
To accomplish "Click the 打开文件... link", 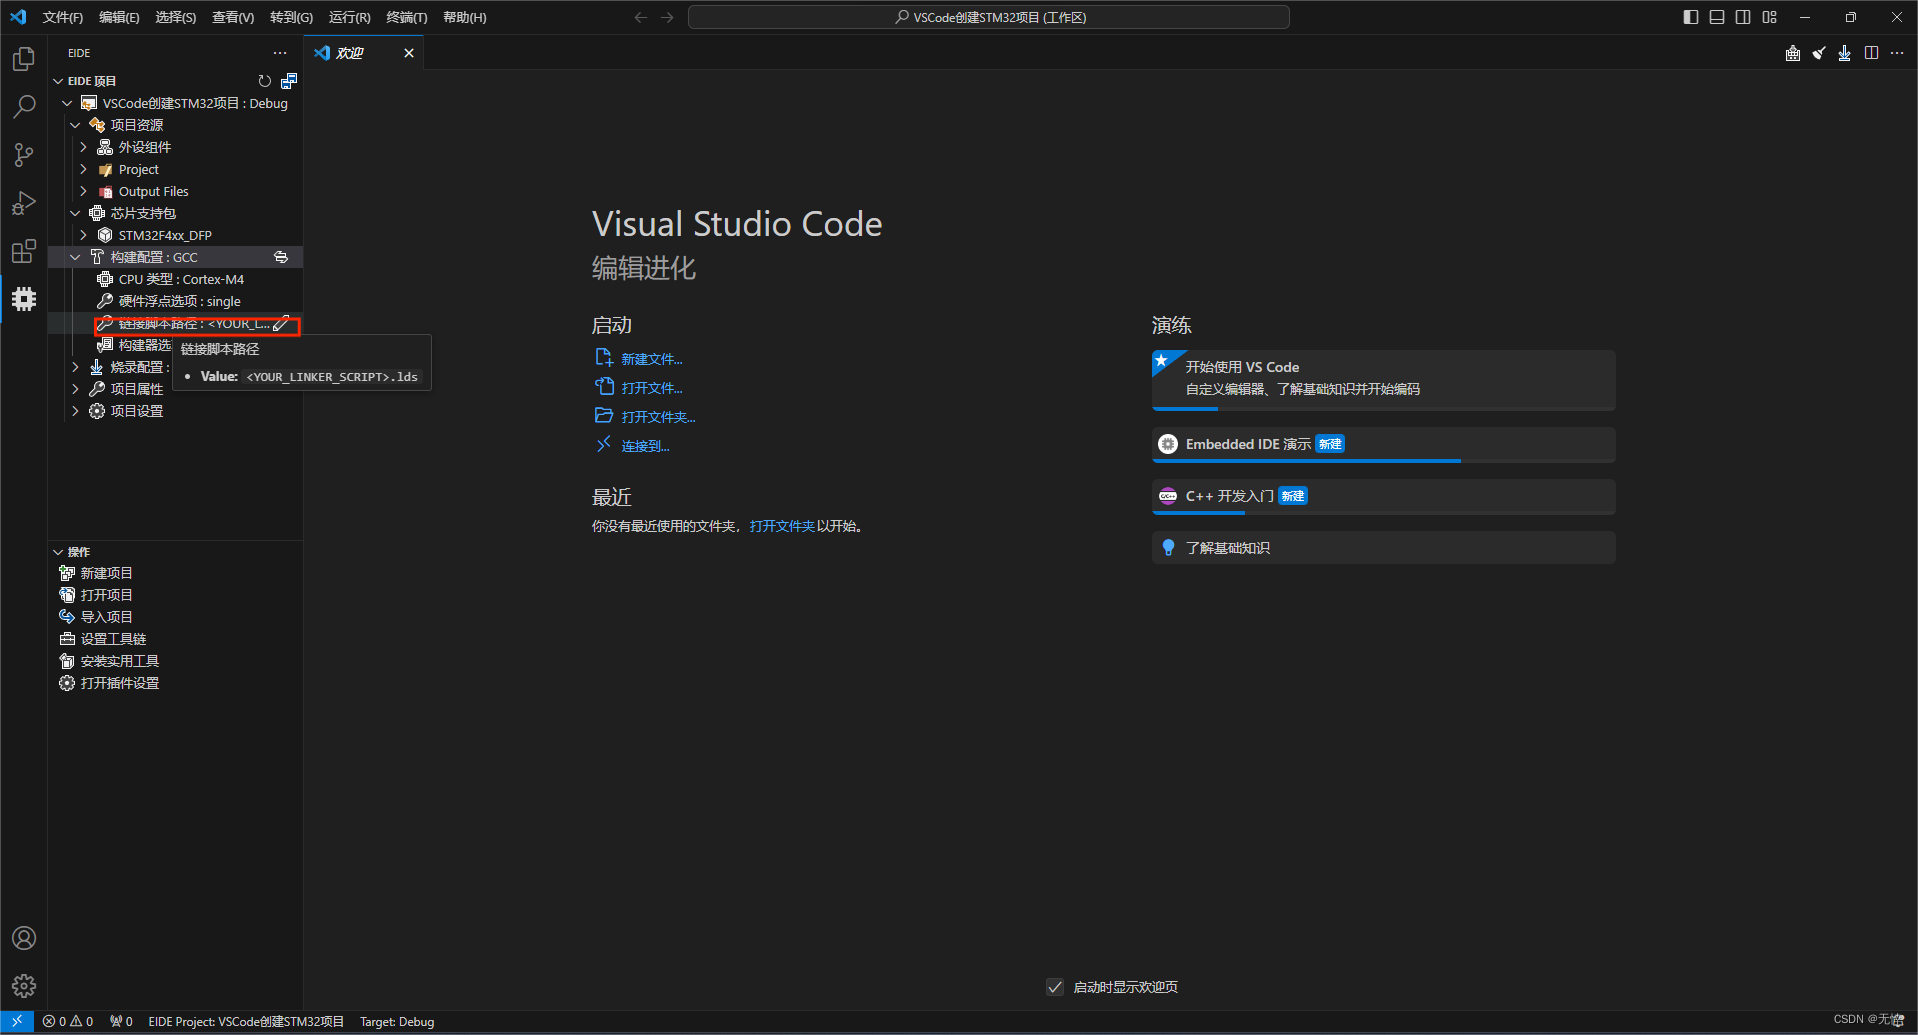I will click(x=651, y=388).
